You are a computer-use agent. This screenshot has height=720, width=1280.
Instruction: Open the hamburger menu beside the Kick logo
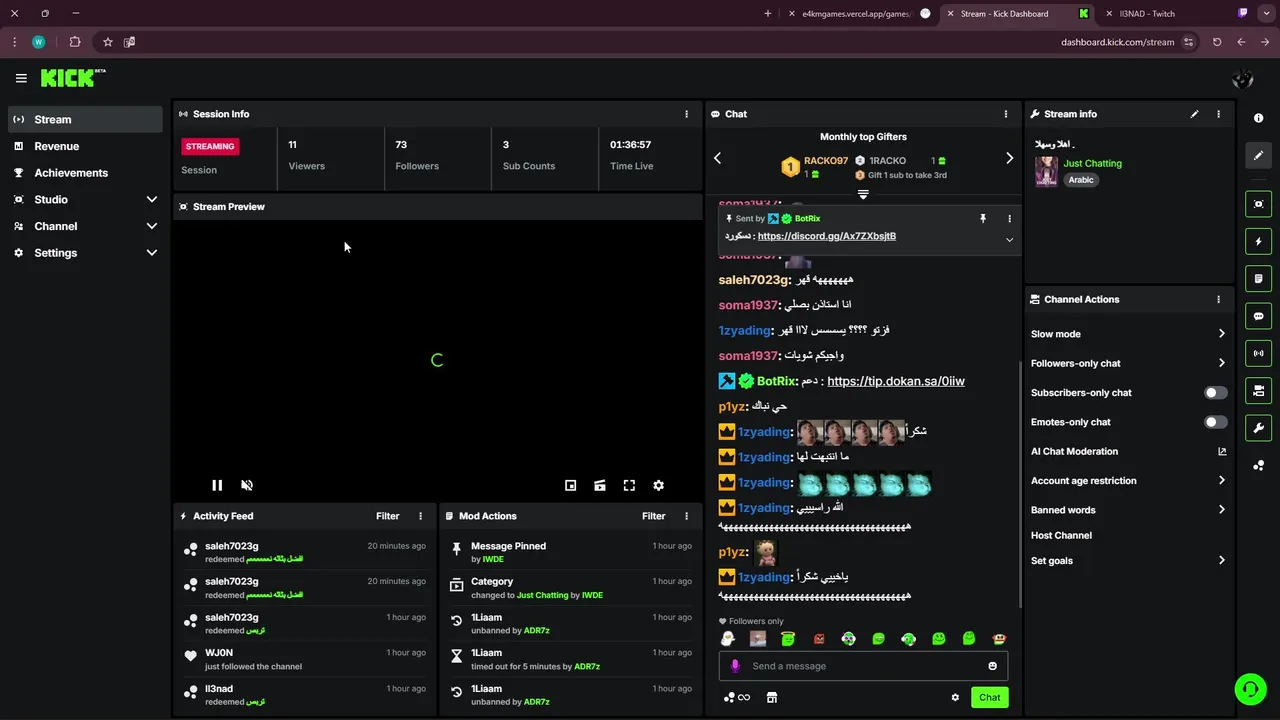click(21, 78)
